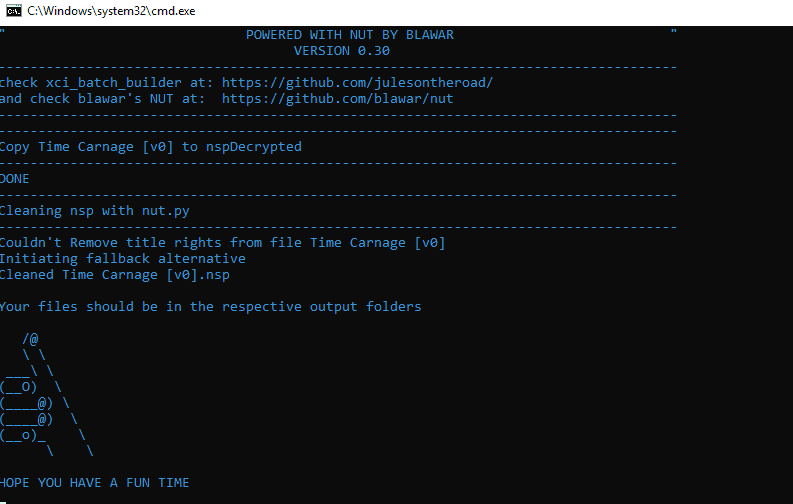Click the Copy Time Carnage to nspDecrypted line
Image resolution: width=793 pixels, height=504 pixels.
(151, 147)
